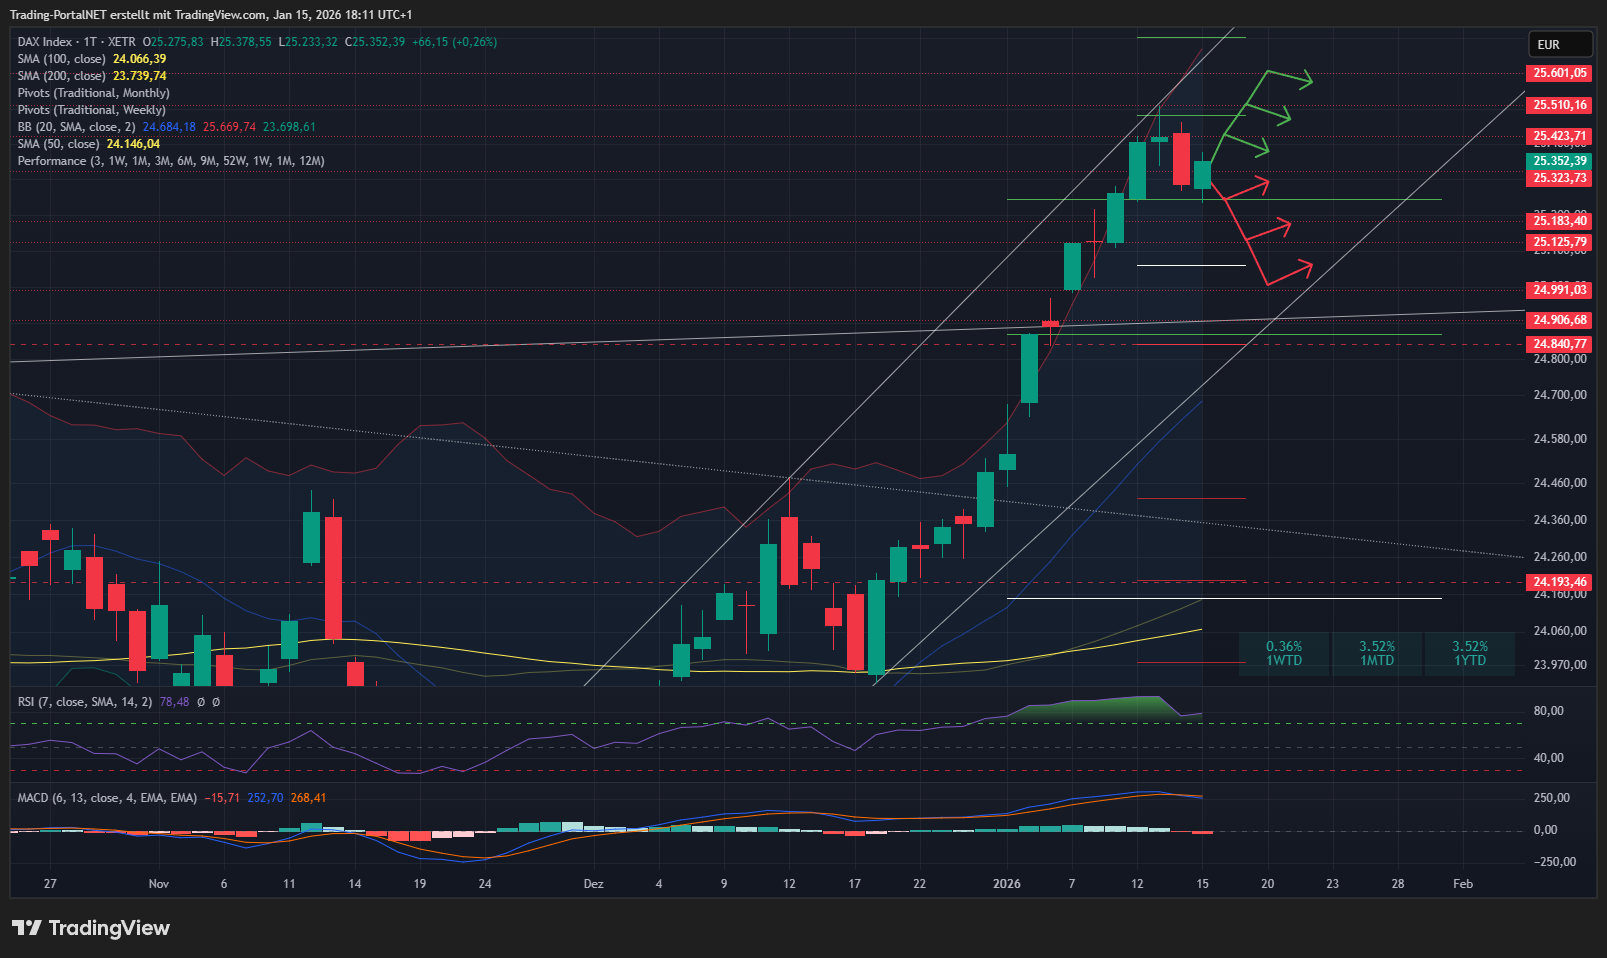Viewport: 1607px width, 958px height.
Task: Open the EUR currency selector
Action: 1559,45
